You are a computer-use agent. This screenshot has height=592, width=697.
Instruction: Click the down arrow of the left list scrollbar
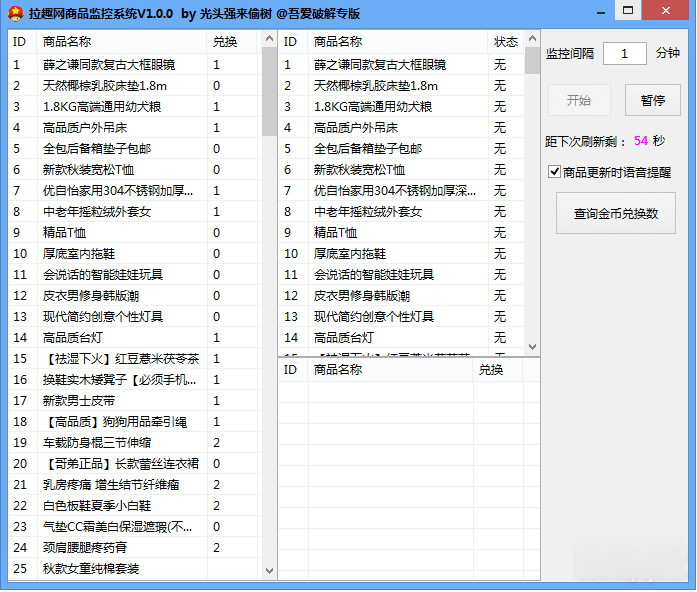pos(268,570)
